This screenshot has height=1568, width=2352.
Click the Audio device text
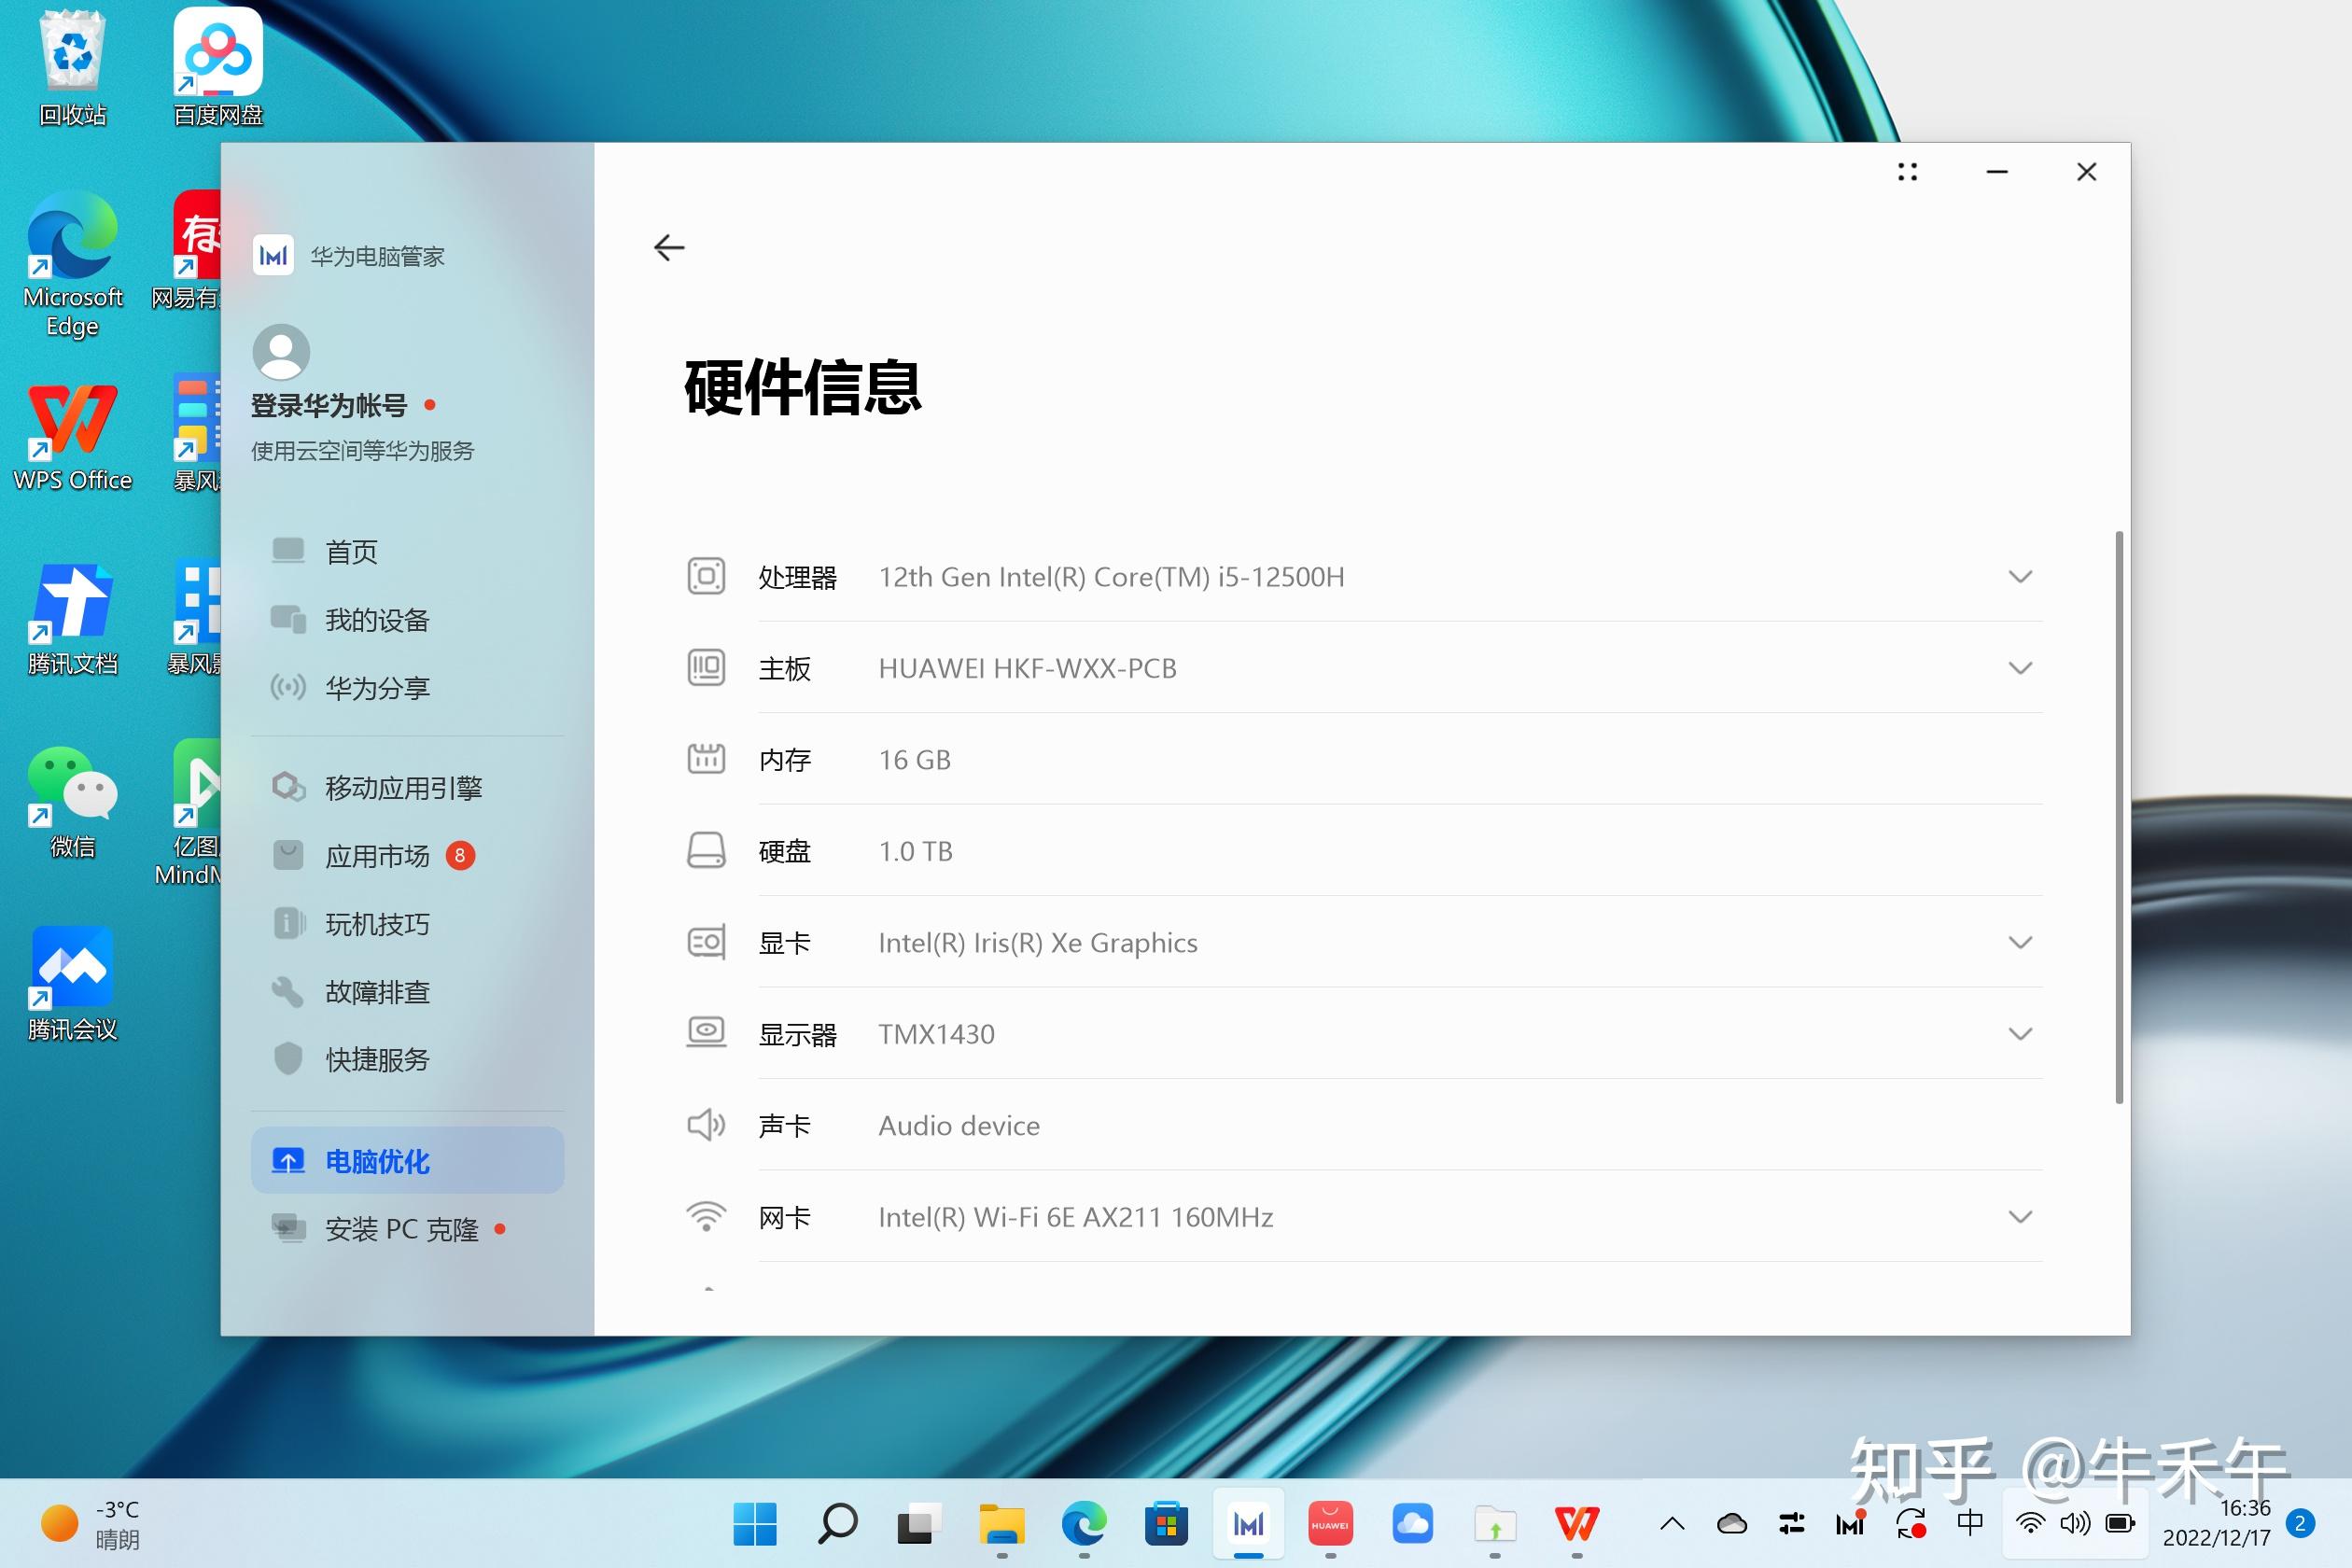click(x=959, y=1126)
